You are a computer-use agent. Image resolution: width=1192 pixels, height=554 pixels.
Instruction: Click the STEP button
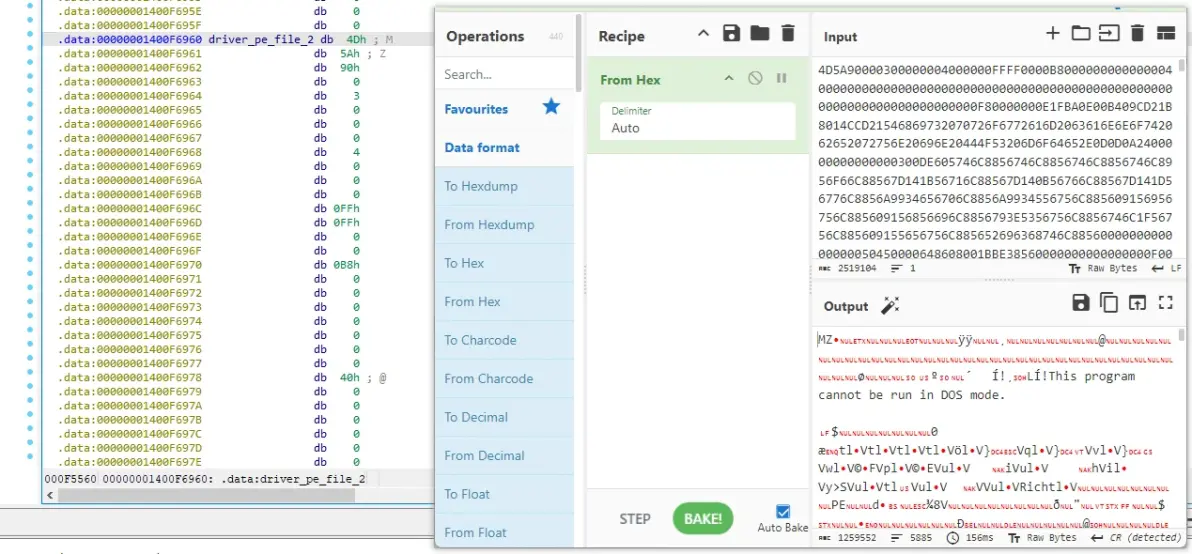click(x=635, y=519)
